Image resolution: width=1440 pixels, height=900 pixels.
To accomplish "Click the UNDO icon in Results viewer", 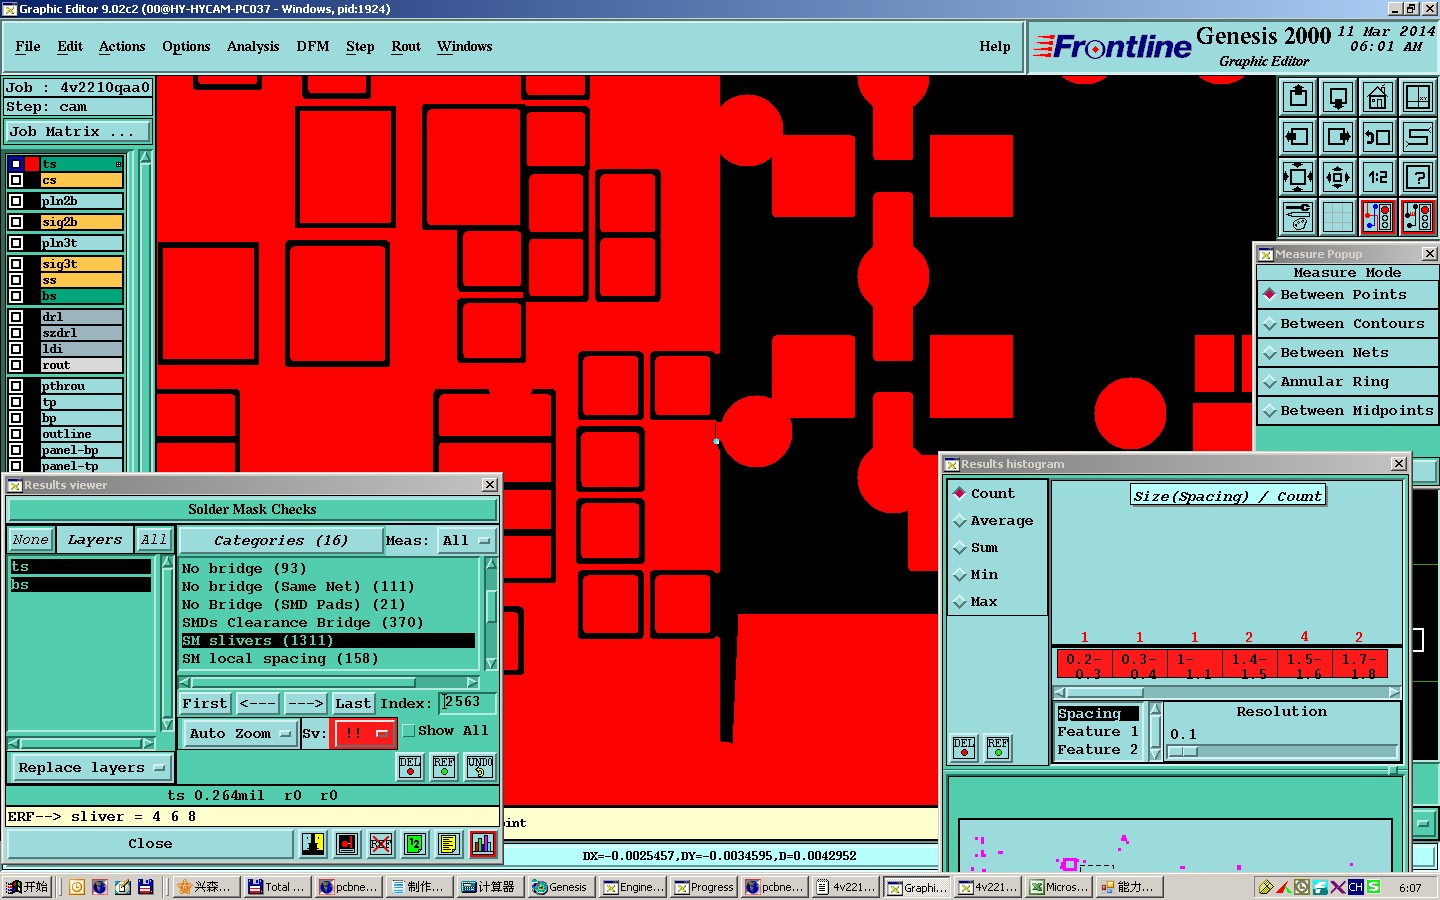I will point(480,767).
